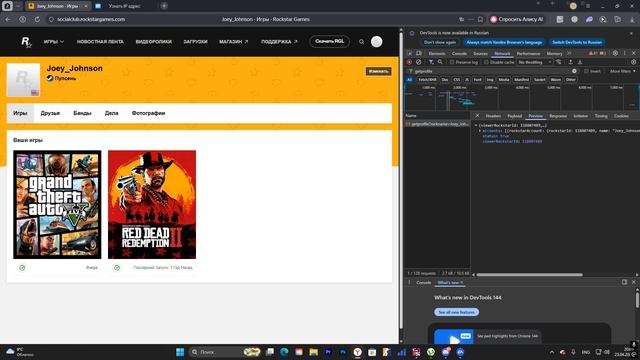Click the Don't show again button
640x360 pixels.
coord(440,42)
